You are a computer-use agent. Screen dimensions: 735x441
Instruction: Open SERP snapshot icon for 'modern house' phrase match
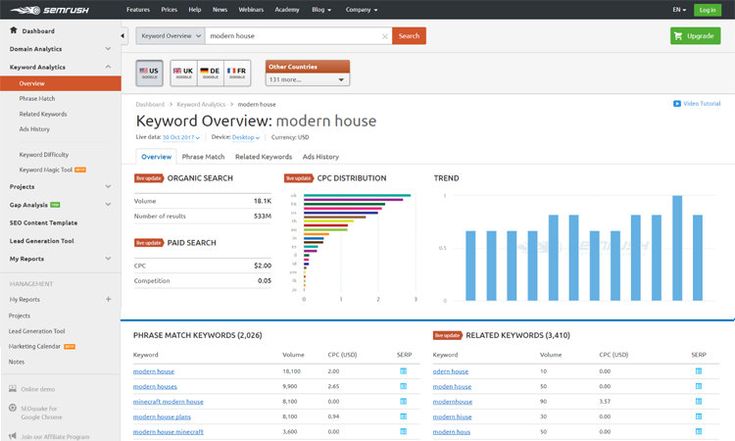(403, 371)
